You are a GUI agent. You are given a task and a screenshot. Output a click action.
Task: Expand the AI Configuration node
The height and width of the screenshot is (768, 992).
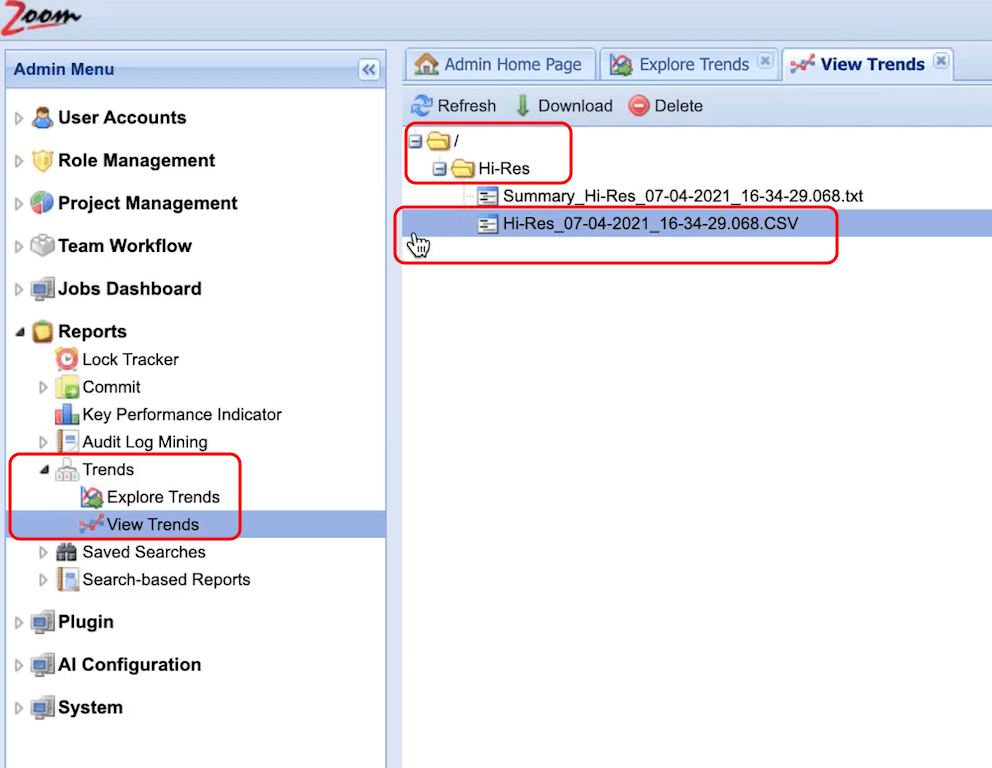coord(19,666)
